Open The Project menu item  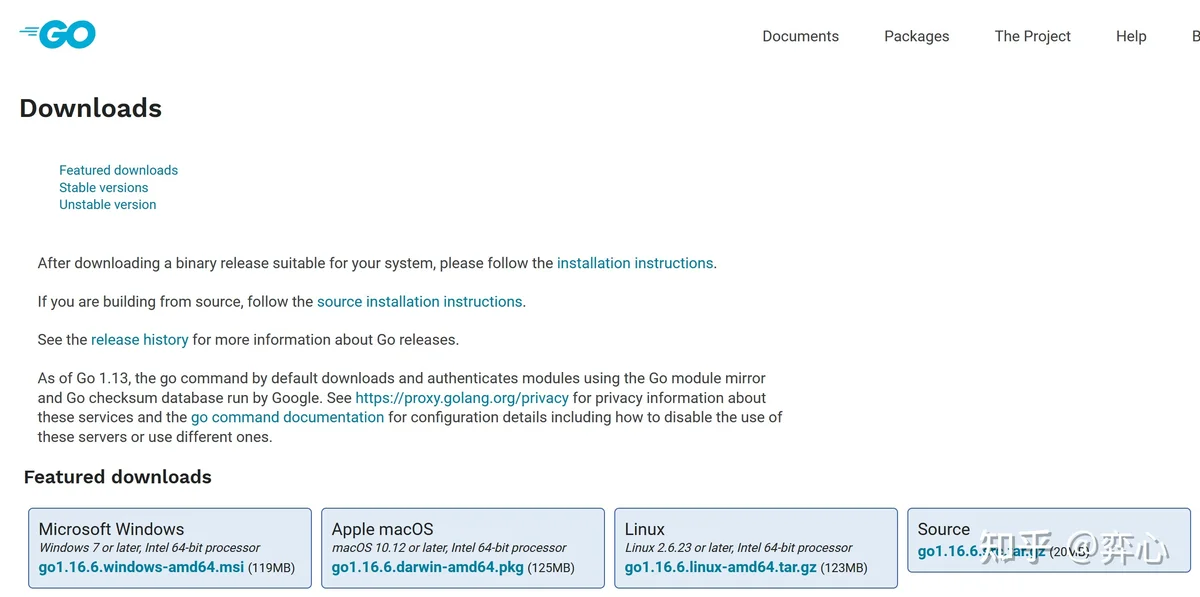1032,36
